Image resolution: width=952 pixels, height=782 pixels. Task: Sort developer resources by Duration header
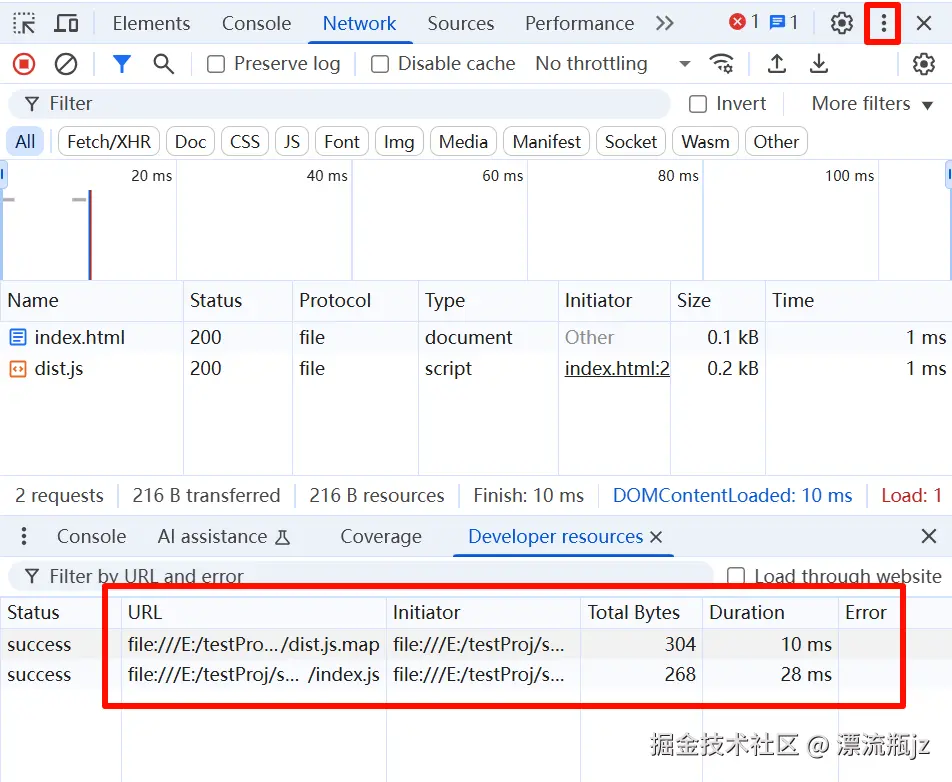point(770,612)
